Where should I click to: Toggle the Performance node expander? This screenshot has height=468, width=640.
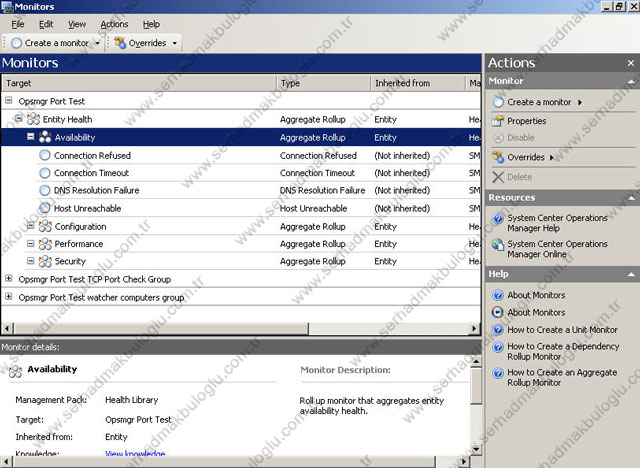click(31, 244)
